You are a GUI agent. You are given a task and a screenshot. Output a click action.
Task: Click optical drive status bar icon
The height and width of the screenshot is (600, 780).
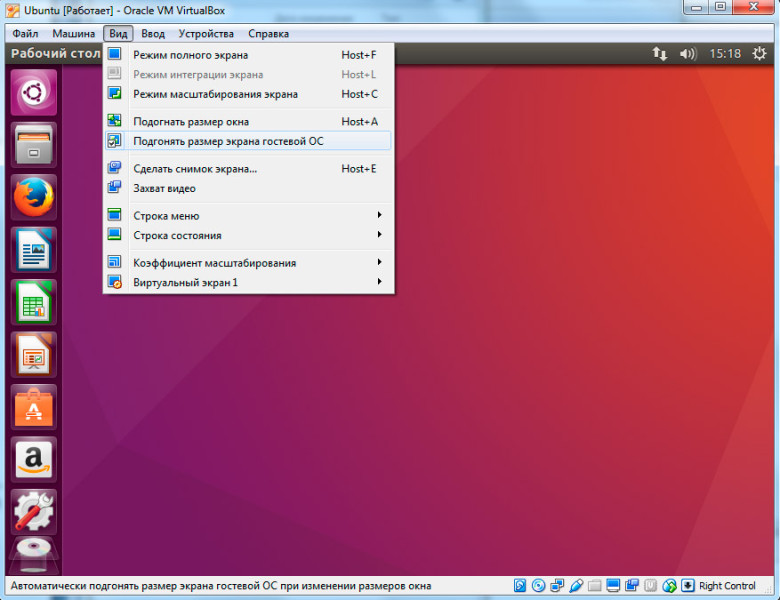click(538, 586)
